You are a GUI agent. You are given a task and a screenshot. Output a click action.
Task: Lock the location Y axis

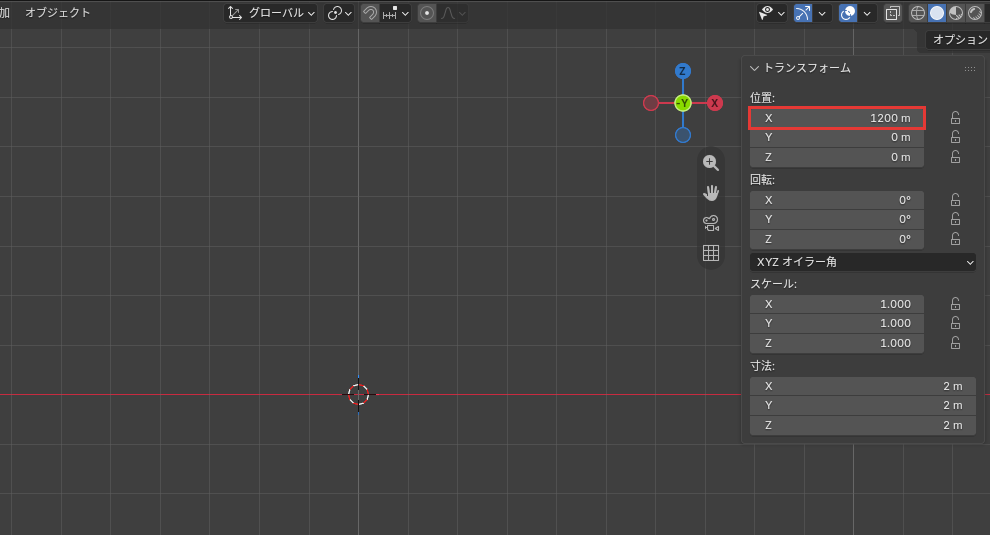click(955, 137)
